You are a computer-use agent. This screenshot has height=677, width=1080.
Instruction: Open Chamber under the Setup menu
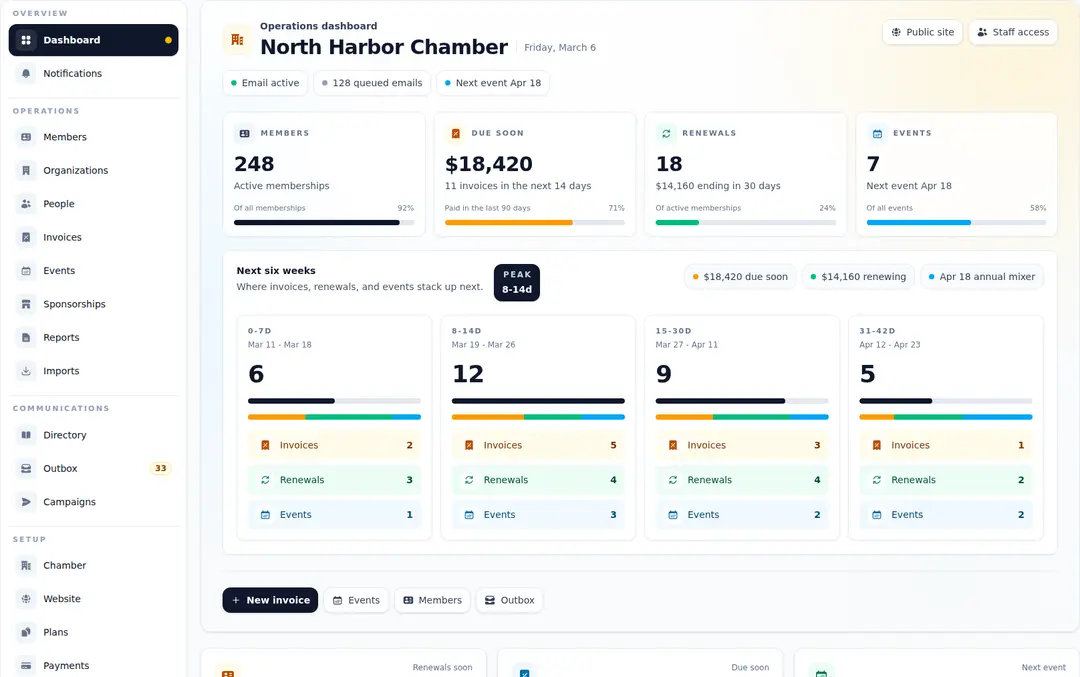62,565
